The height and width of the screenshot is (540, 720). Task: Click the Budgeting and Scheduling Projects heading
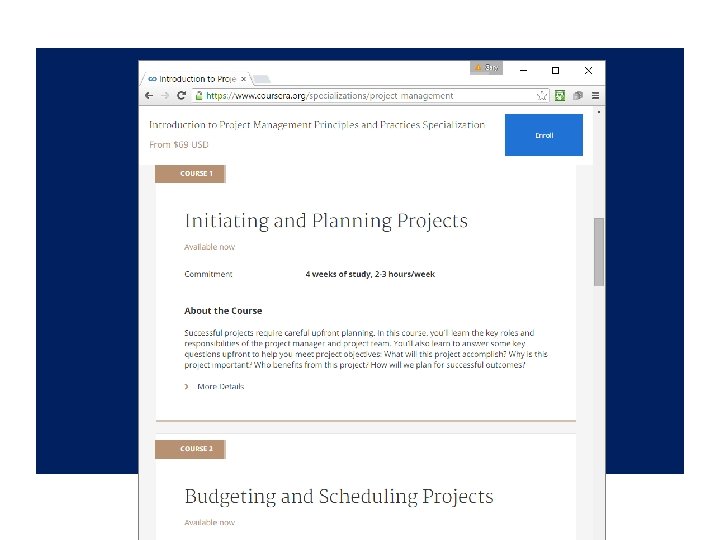[338, 497]
